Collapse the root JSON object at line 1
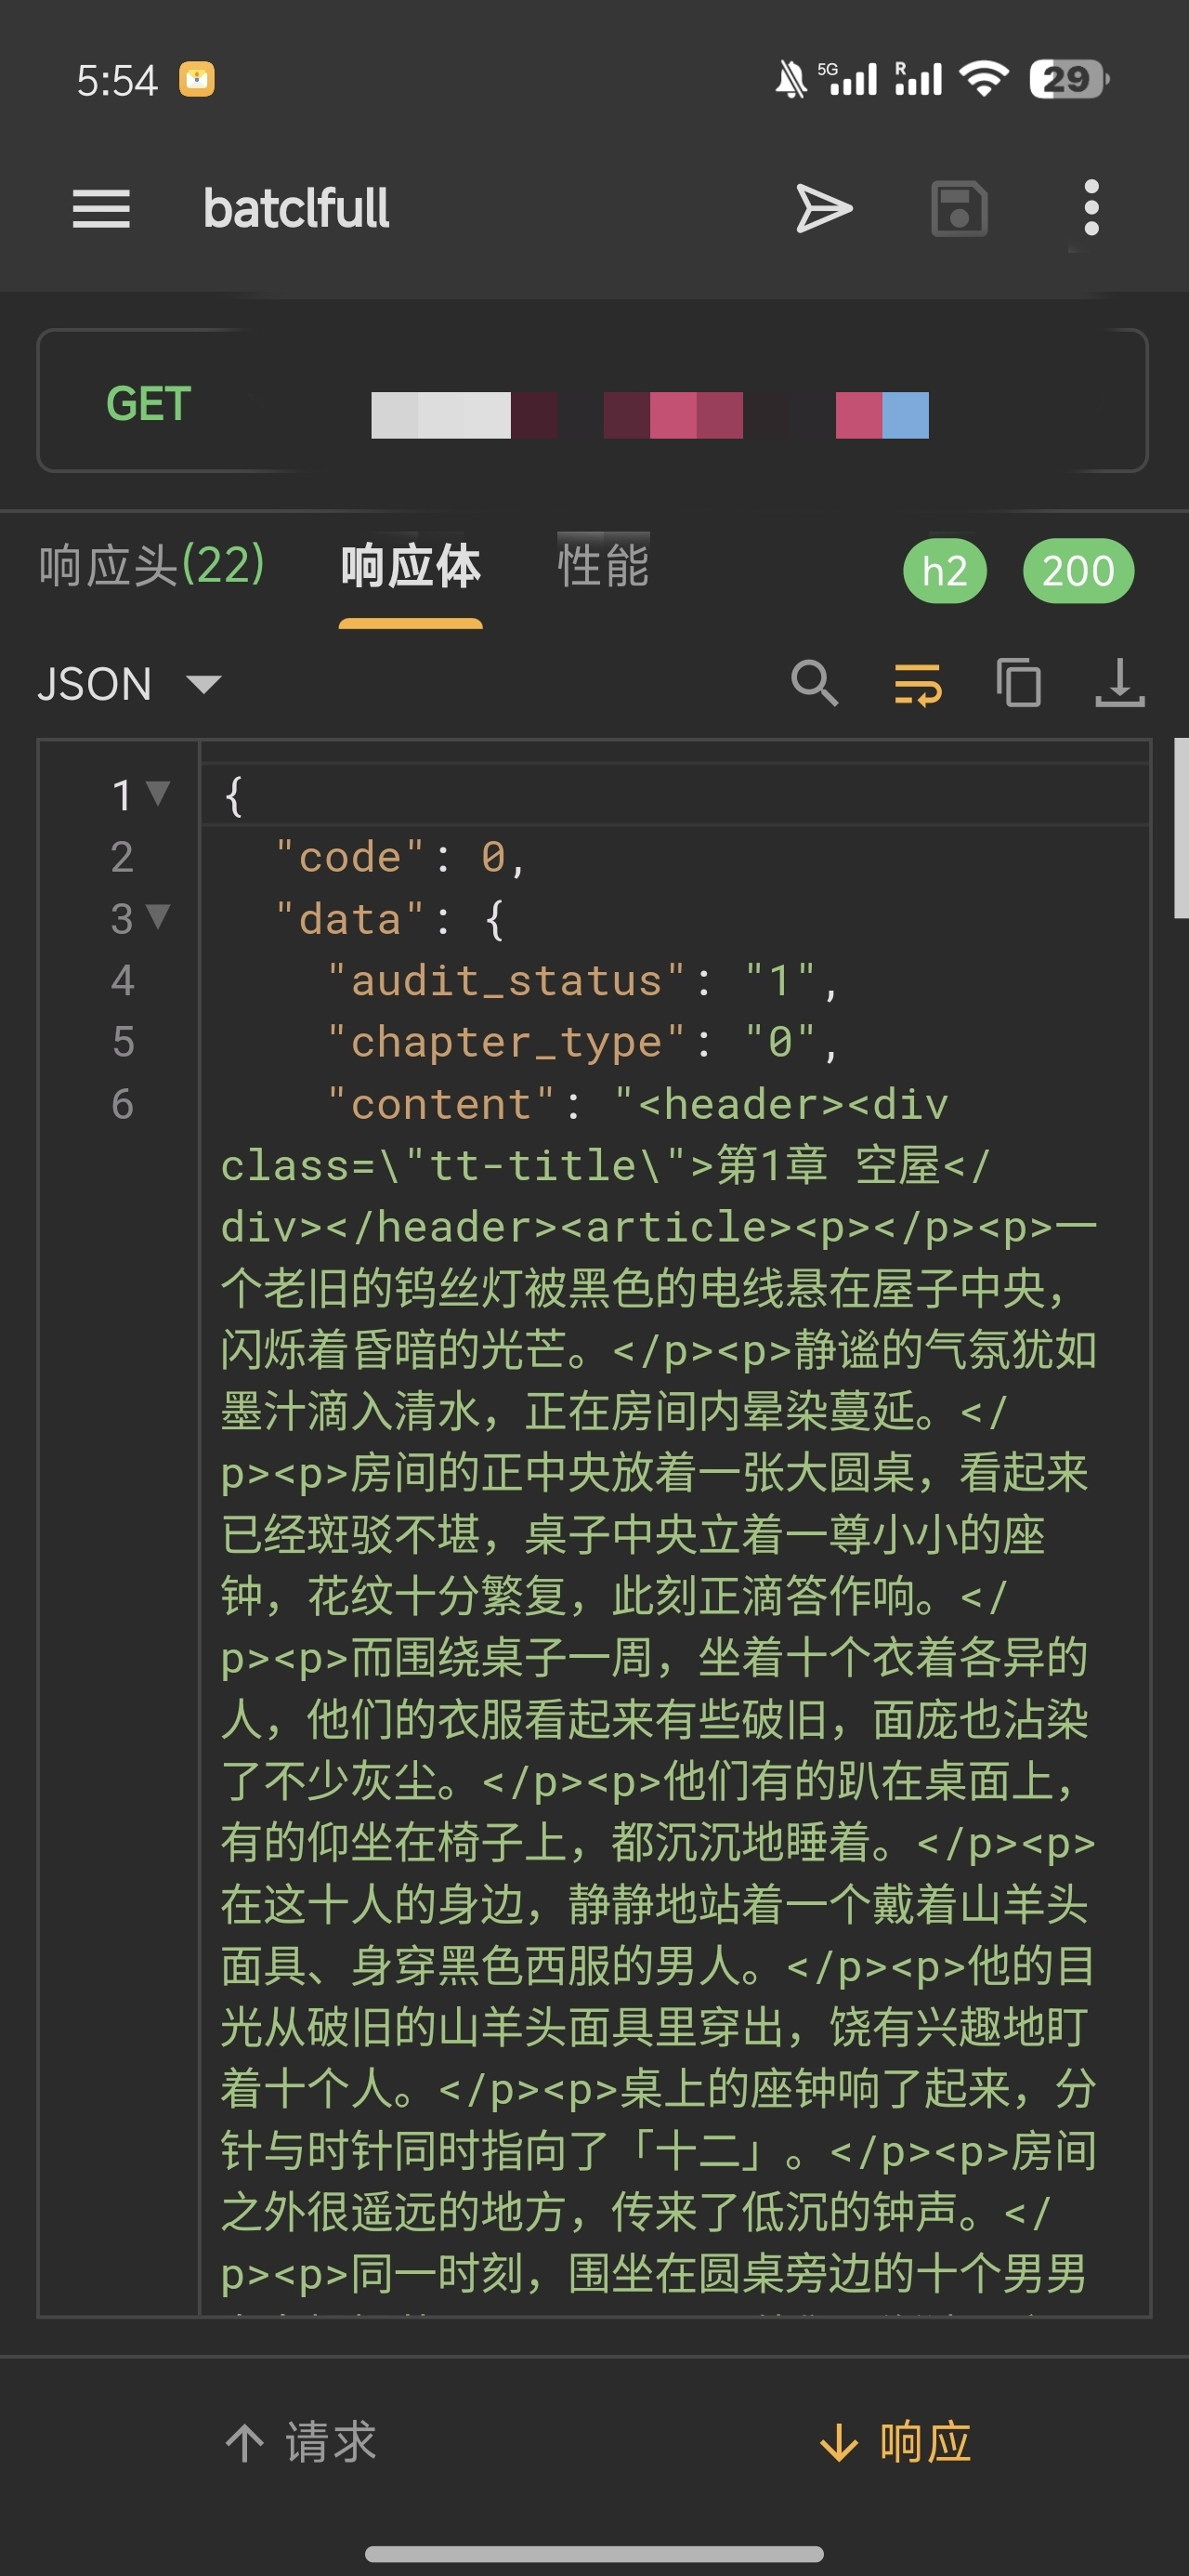This screenshot has width=1189, height=2576. click(158, 793)
